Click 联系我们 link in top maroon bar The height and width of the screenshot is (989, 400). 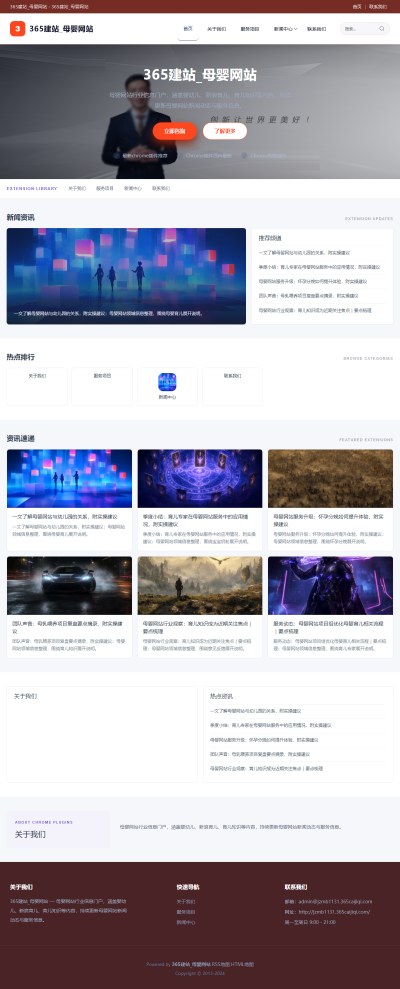pyautogui.click(x=378, y=6)
